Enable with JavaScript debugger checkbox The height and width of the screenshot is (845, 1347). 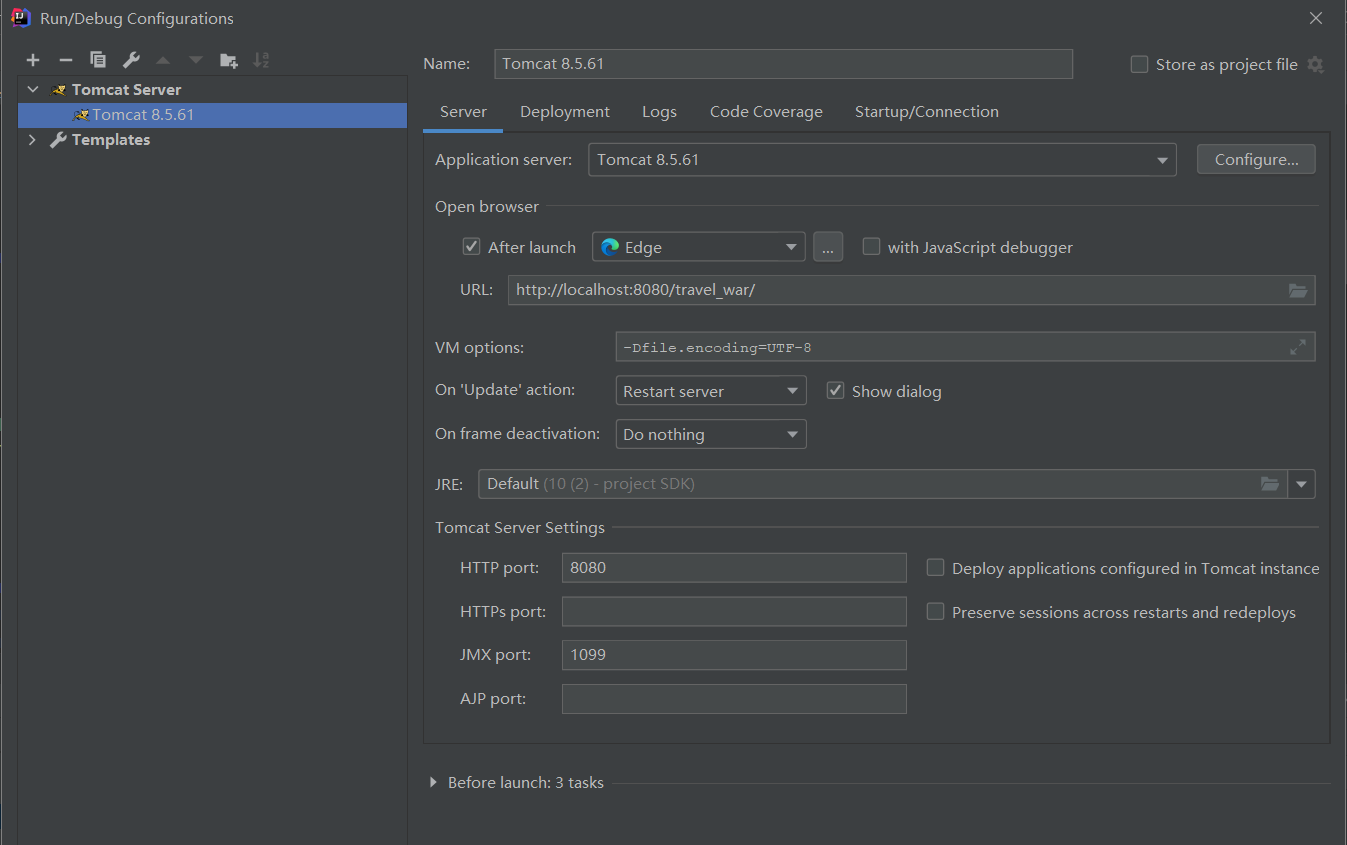871,246
